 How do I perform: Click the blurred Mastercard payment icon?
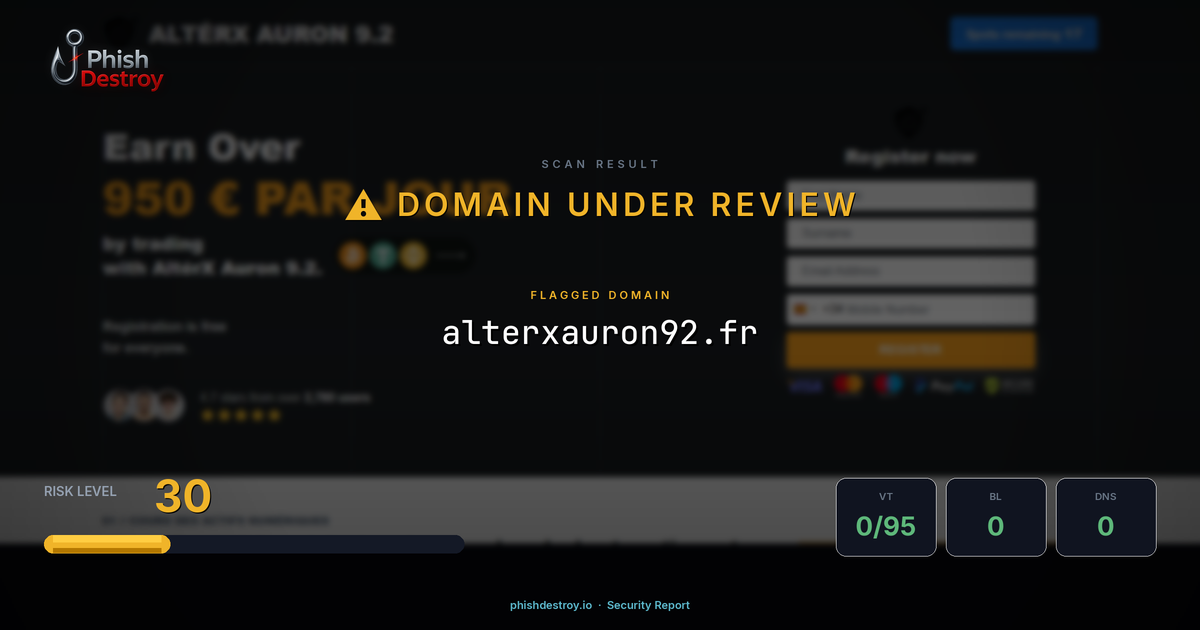tap(847, 386)
